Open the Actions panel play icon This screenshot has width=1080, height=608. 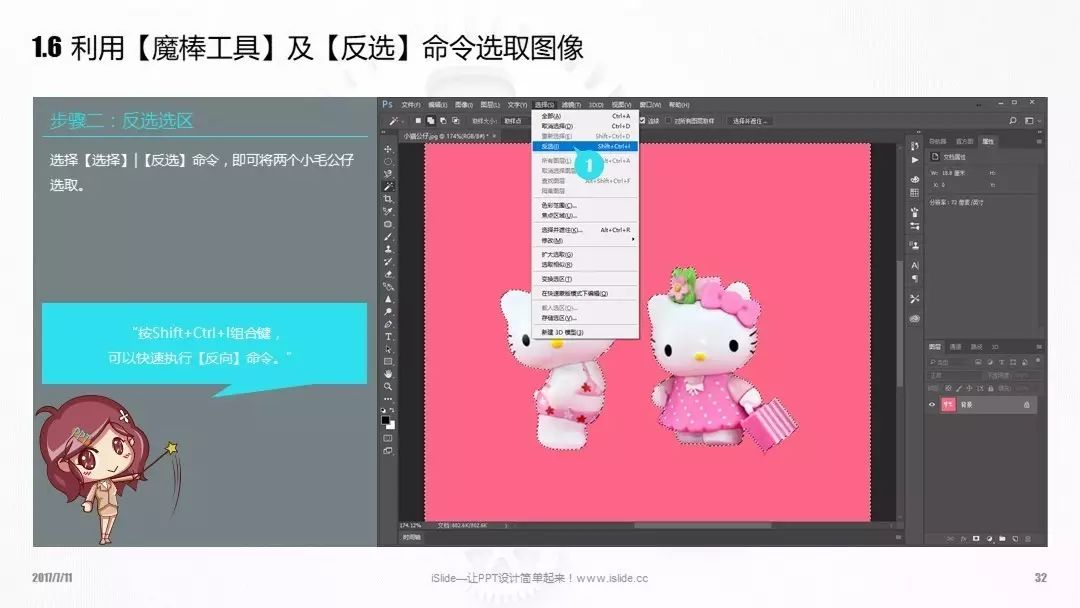tap(915, 160)
